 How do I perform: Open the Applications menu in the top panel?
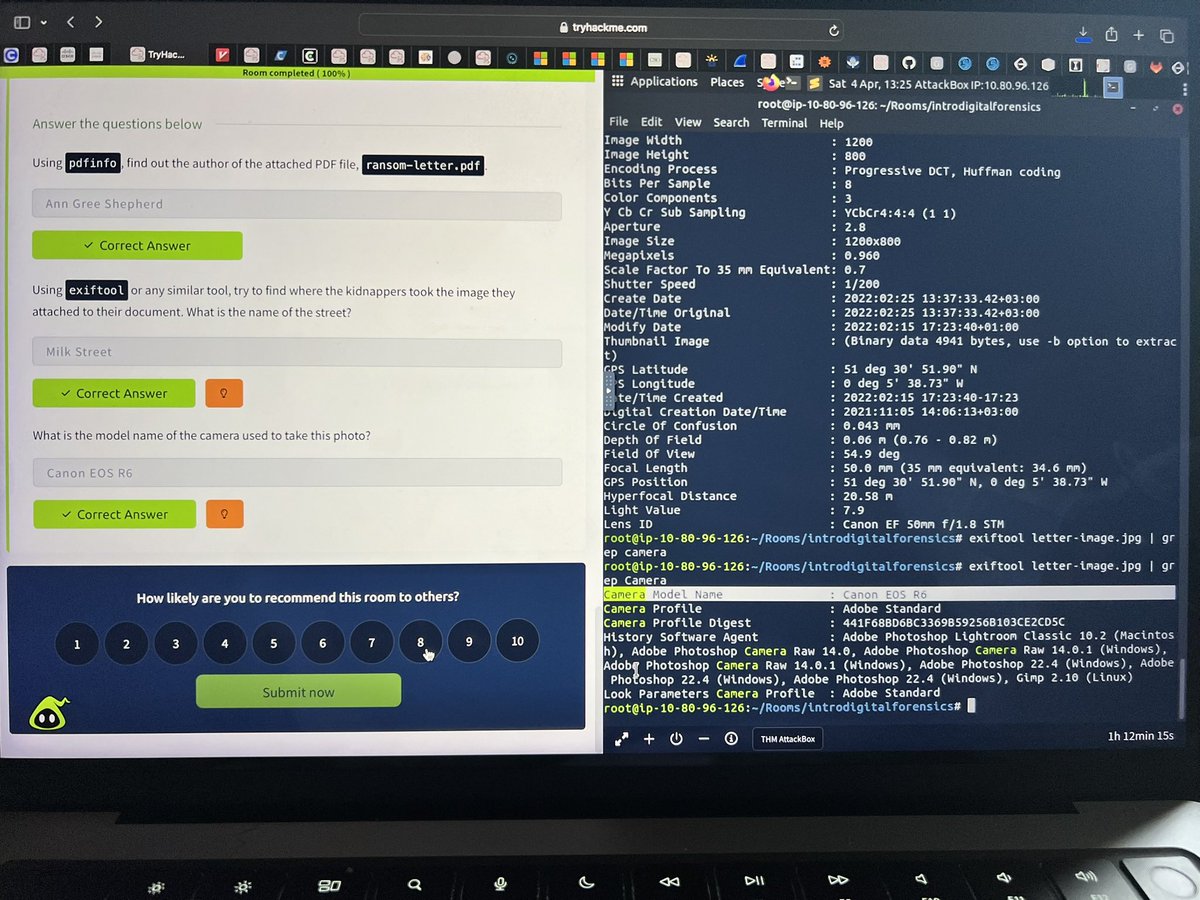pos(664,82)
